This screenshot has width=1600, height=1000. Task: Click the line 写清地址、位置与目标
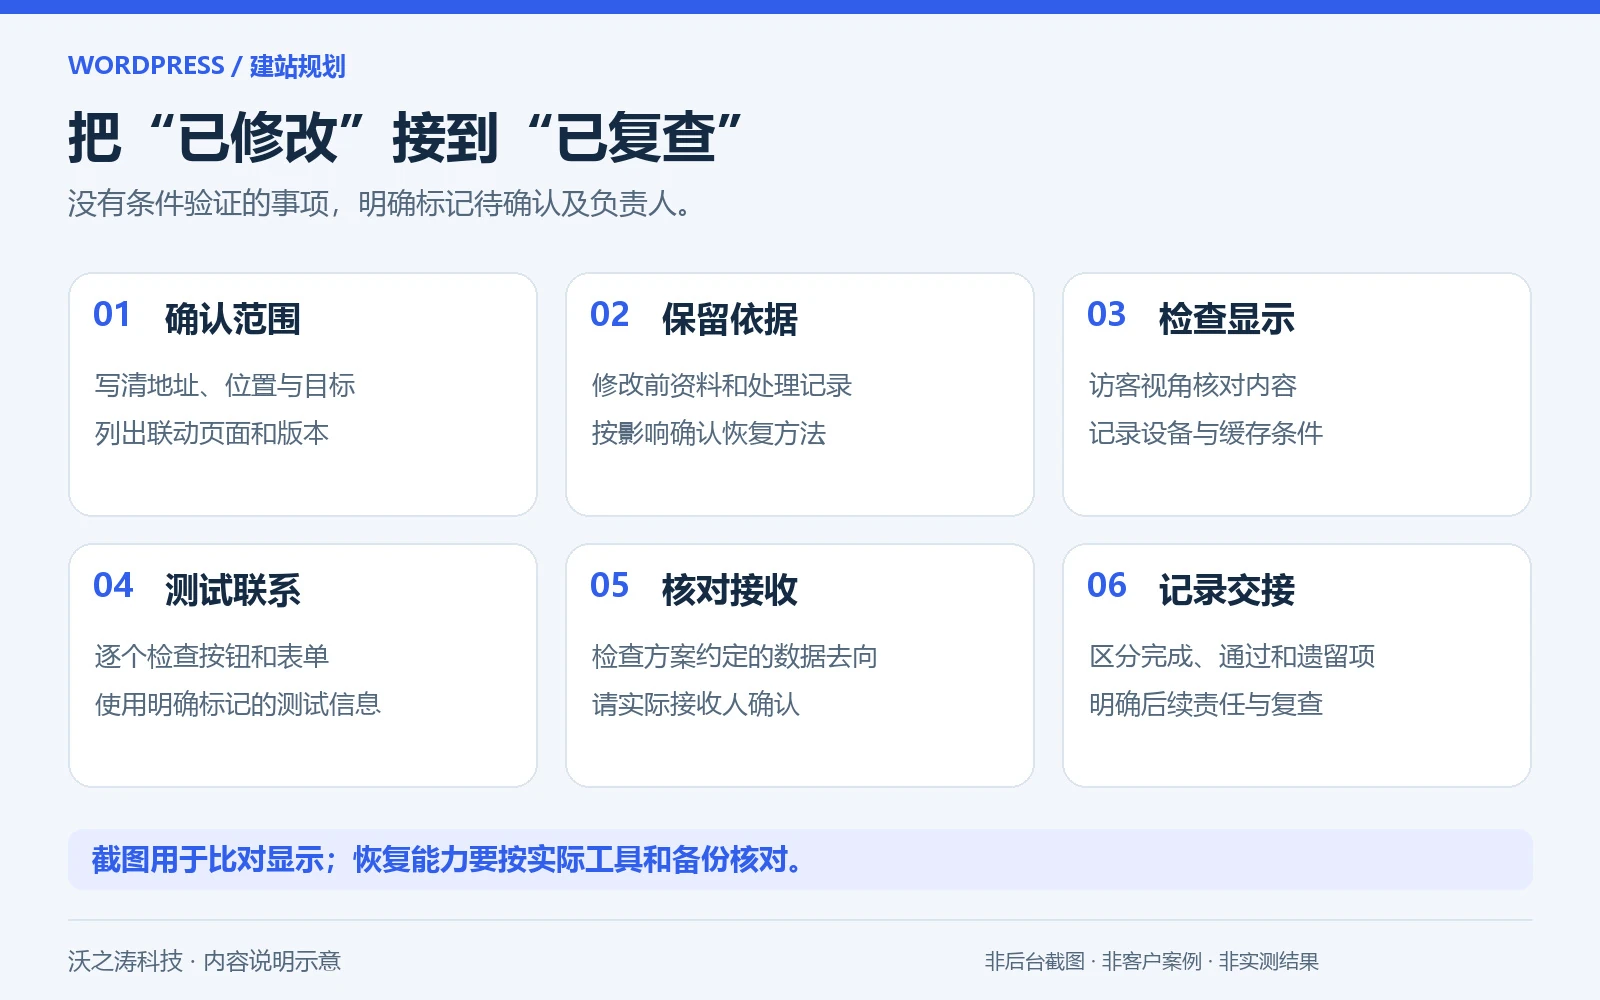coord(225,386)
